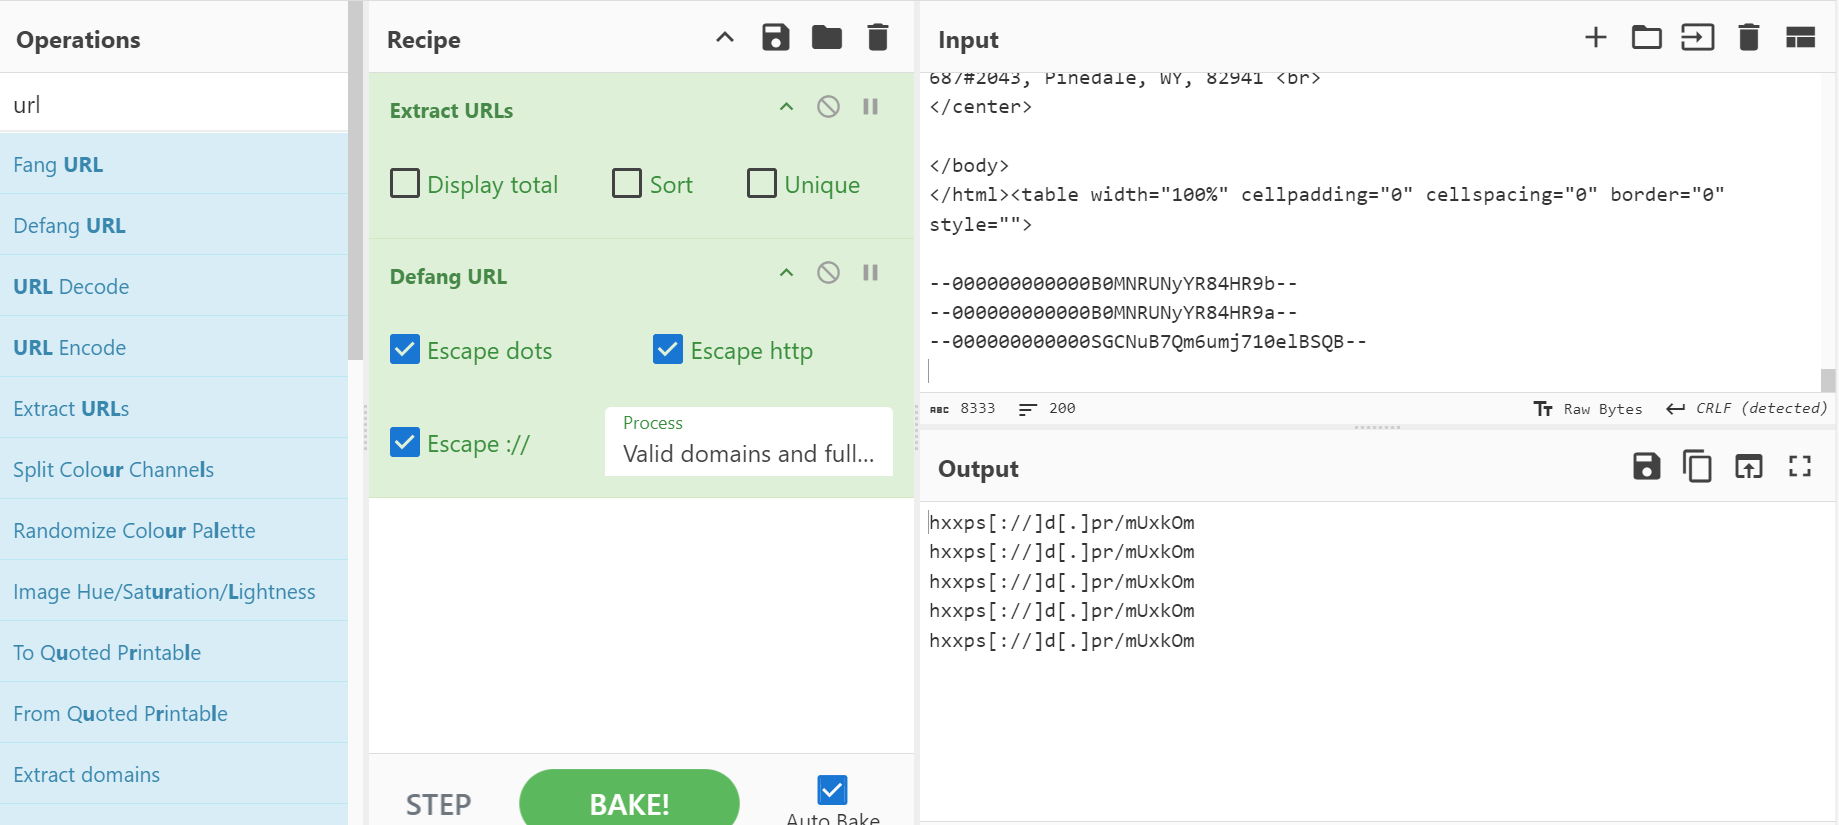
Task: Select Extract URLs from operations list
Action: 174,408
